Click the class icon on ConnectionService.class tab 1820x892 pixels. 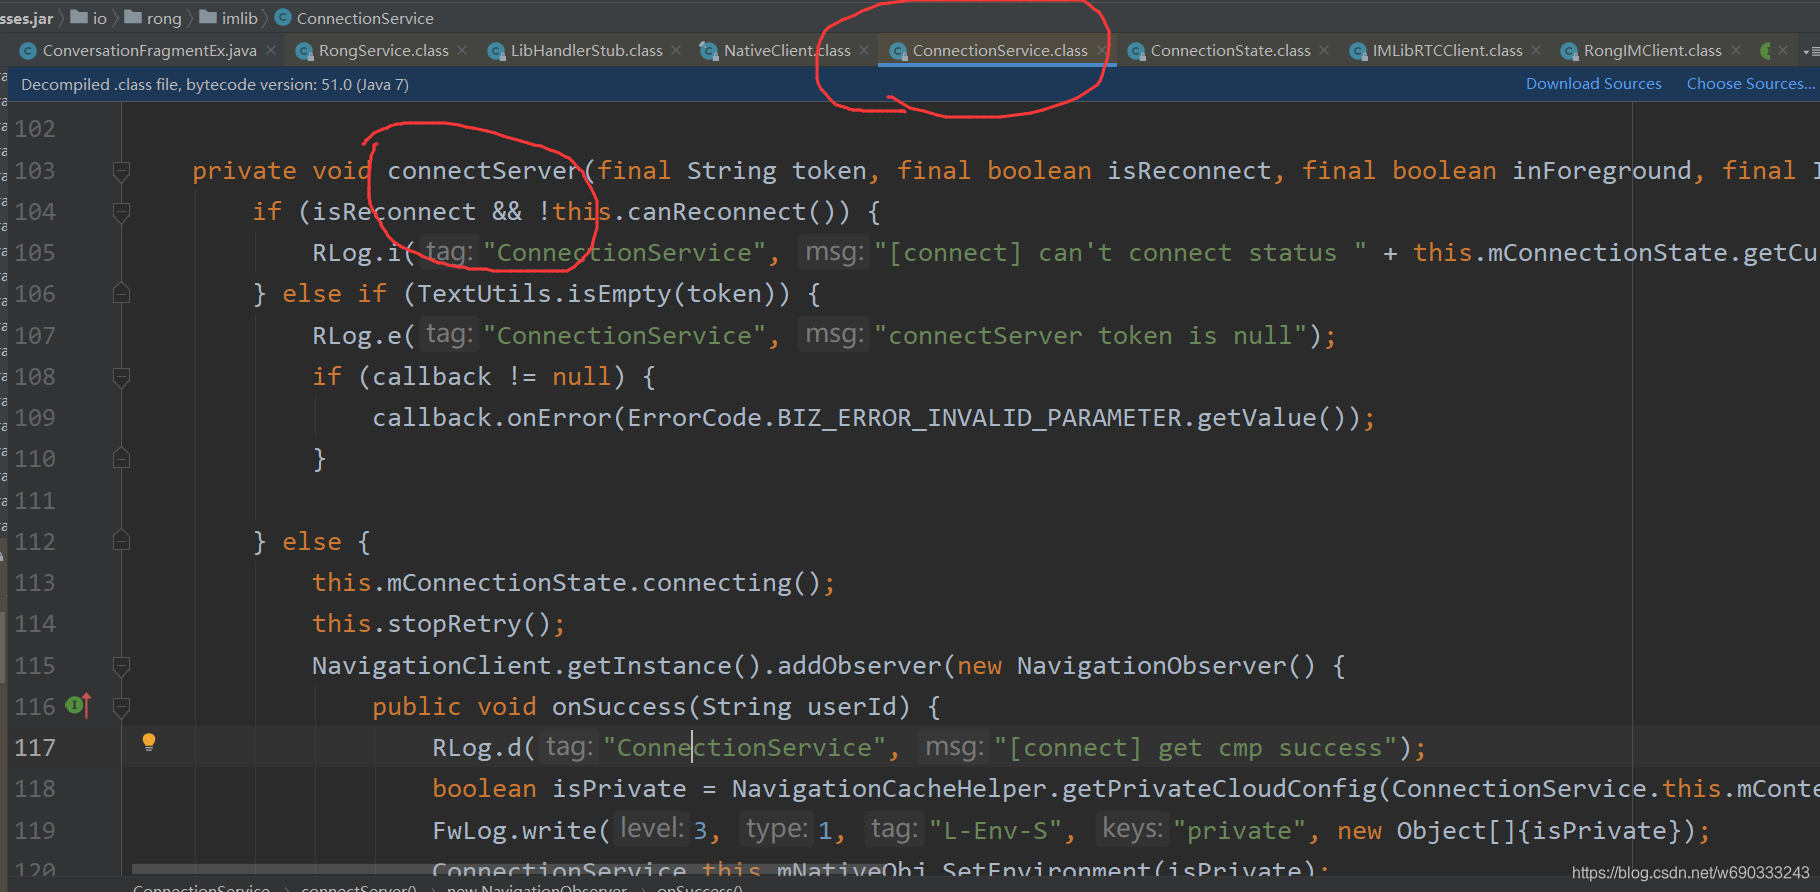click(898, 51)
